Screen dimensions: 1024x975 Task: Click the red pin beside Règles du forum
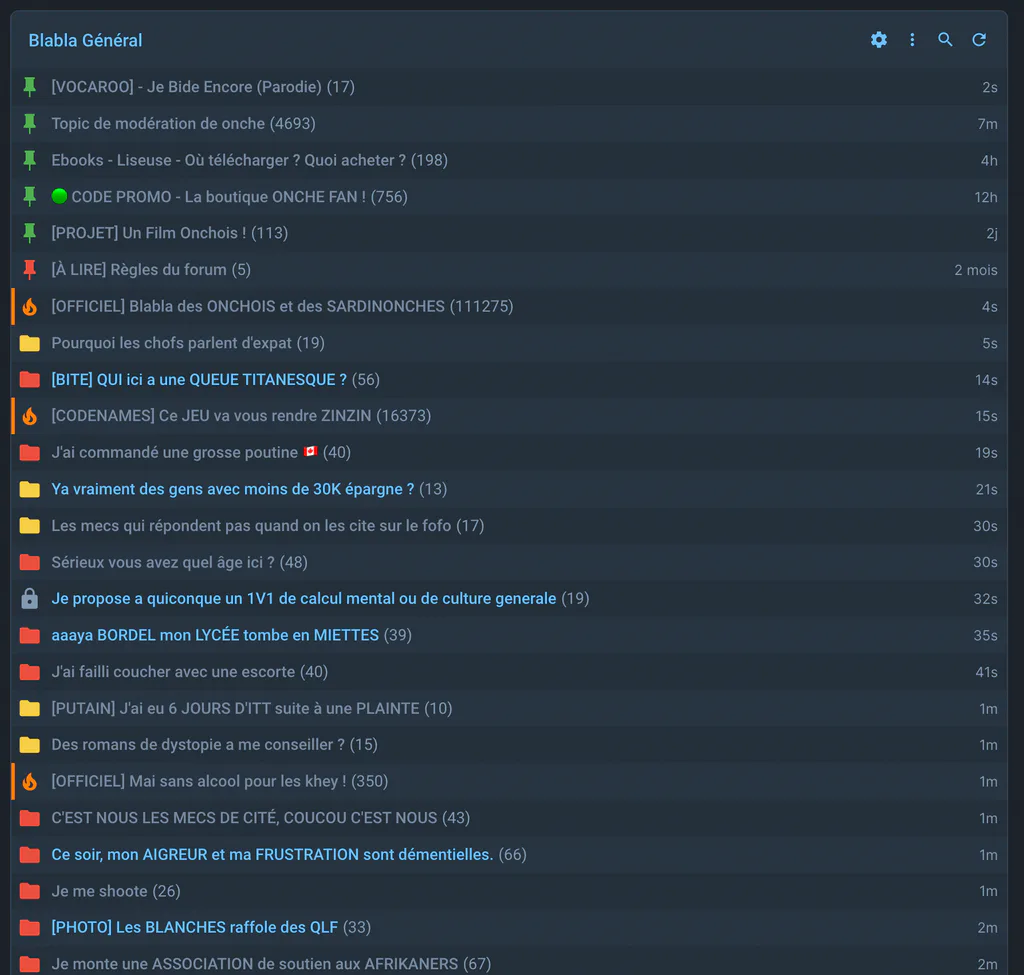[29, 270]
